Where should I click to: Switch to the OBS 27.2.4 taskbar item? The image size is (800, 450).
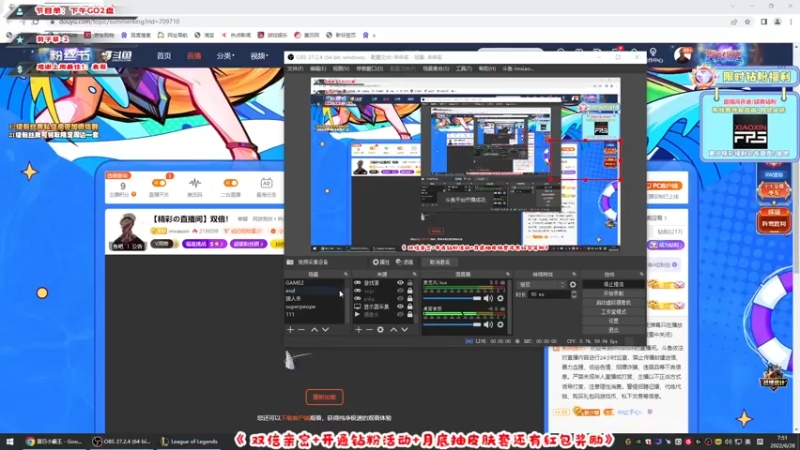click(x=121, y=442)
